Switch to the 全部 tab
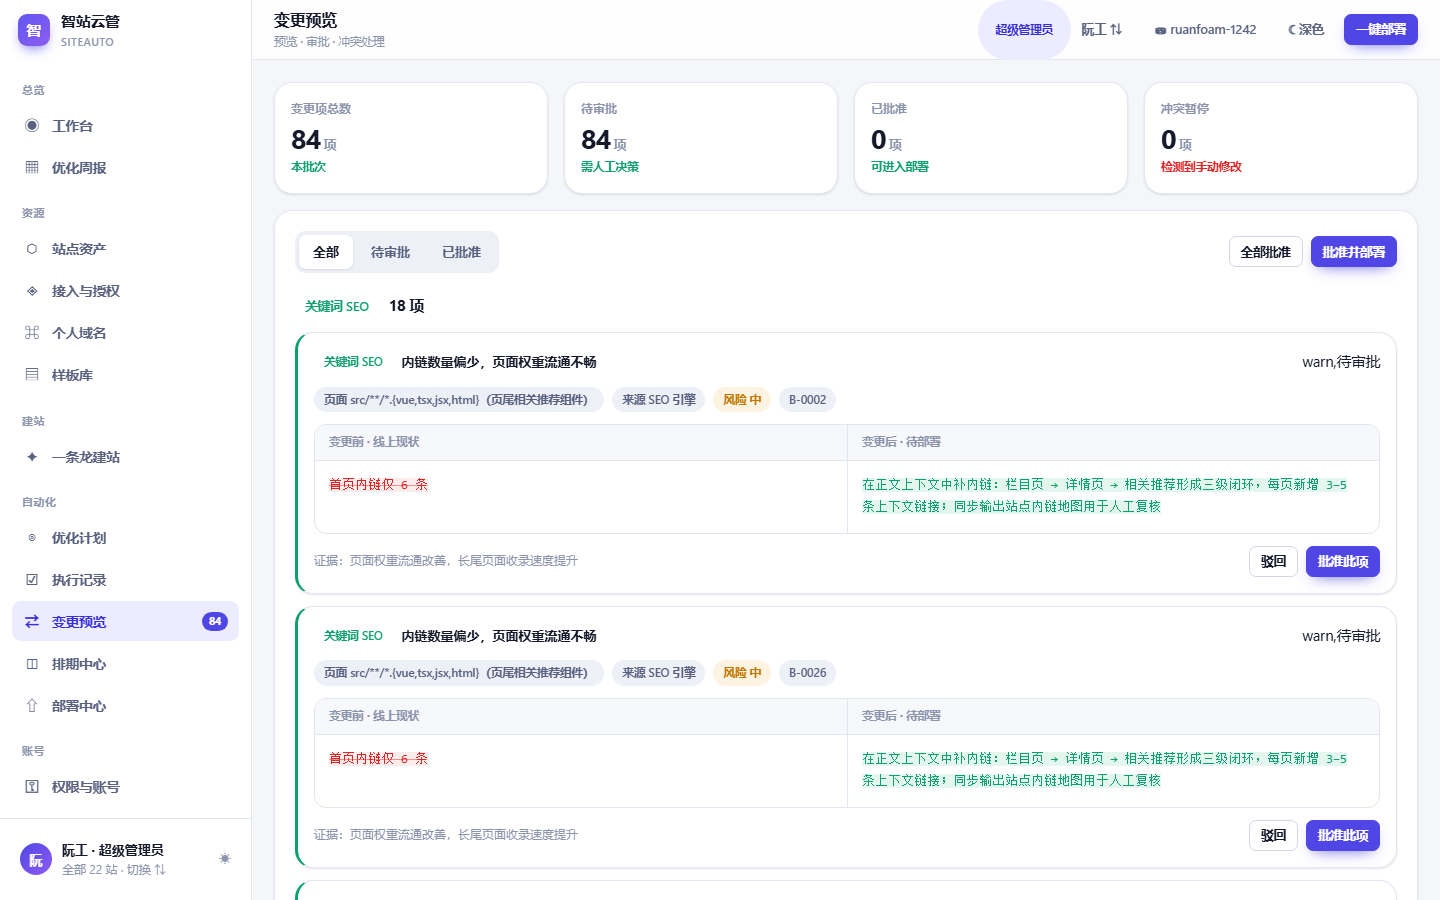 [x=326, y=252]
